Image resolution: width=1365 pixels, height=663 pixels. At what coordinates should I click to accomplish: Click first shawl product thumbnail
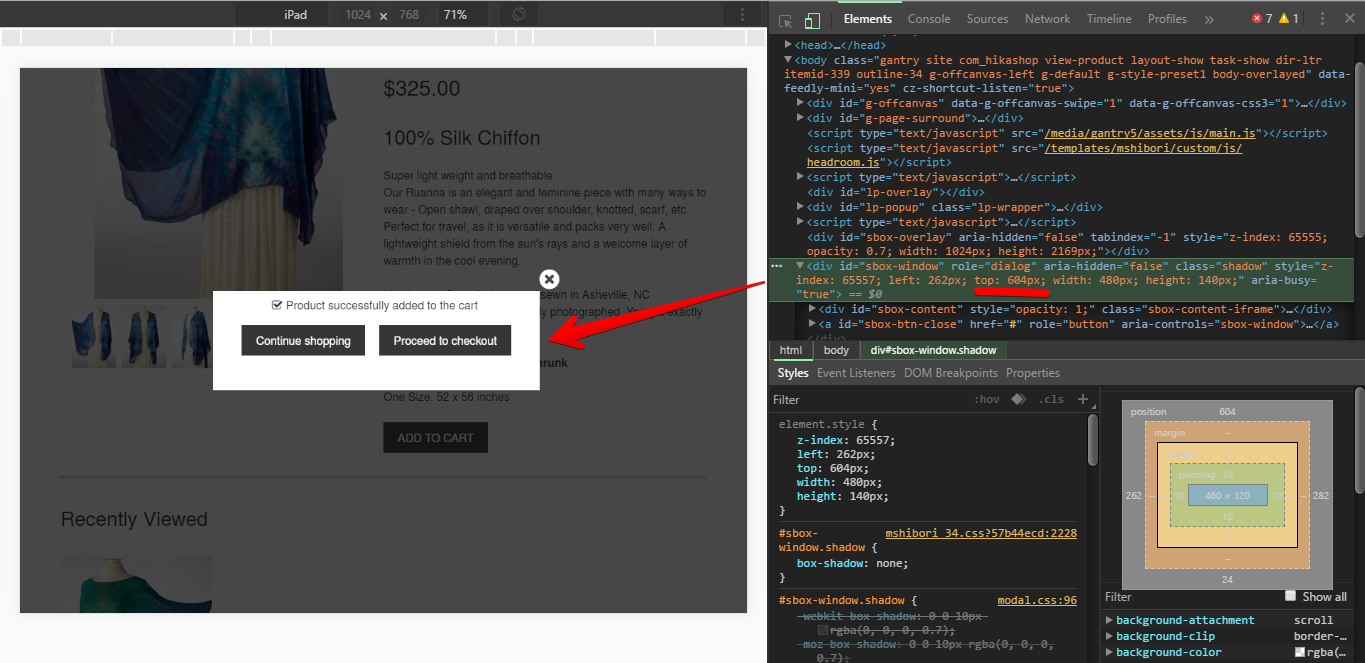tap(94, 337)
